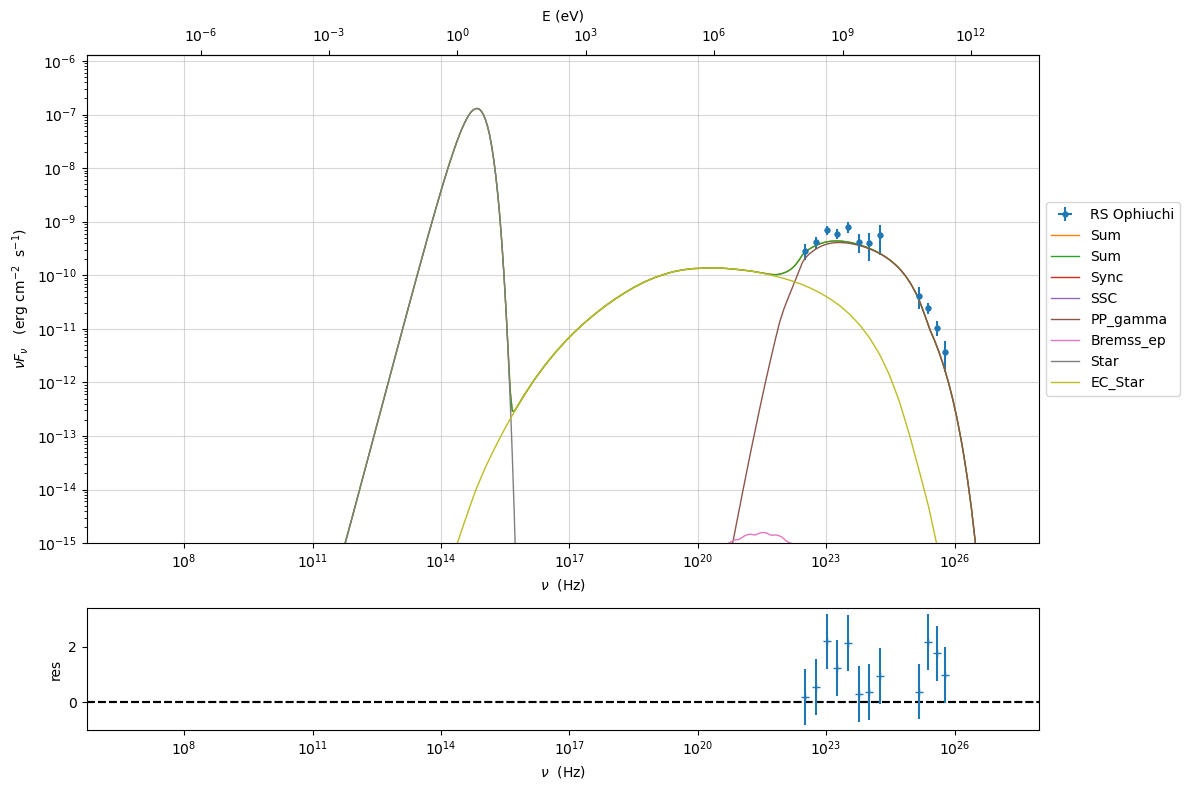Click the res y-axis label
The height and width of the screenshot is (790, 1190).
click(56, 670)
